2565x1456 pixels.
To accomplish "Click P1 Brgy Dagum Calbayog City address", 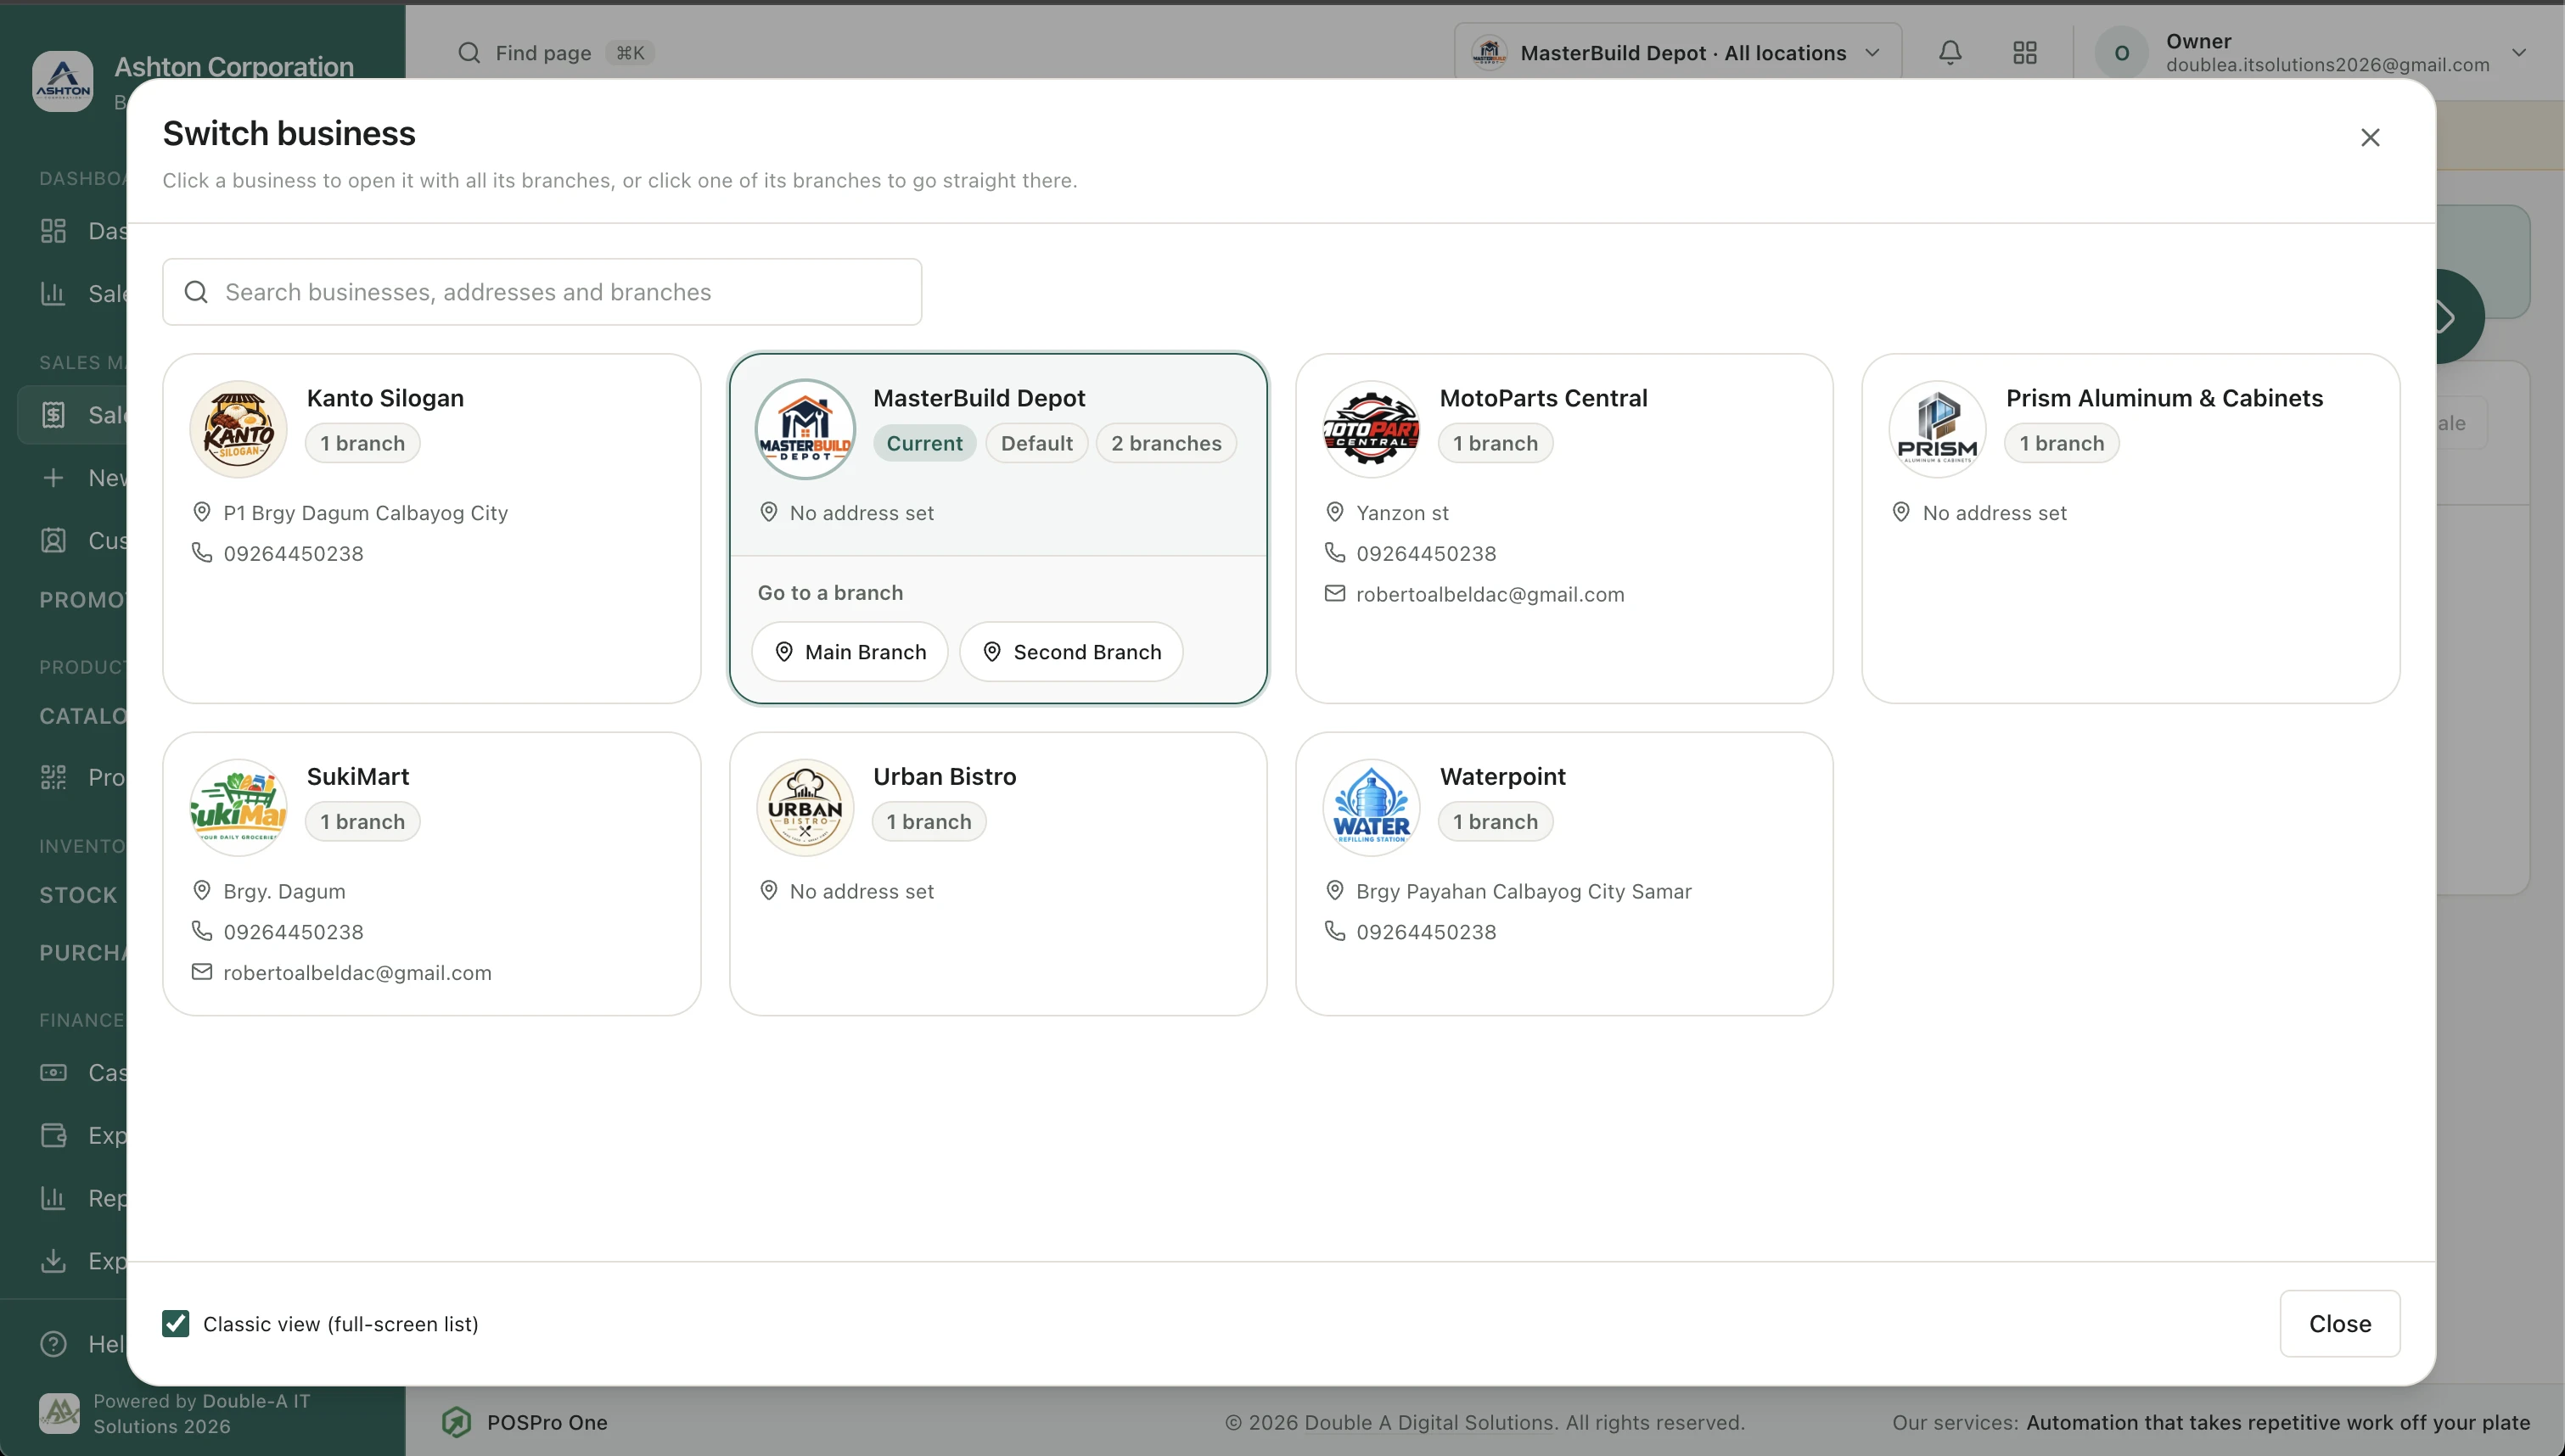I will pyautogui.click(x=365, y=513).
